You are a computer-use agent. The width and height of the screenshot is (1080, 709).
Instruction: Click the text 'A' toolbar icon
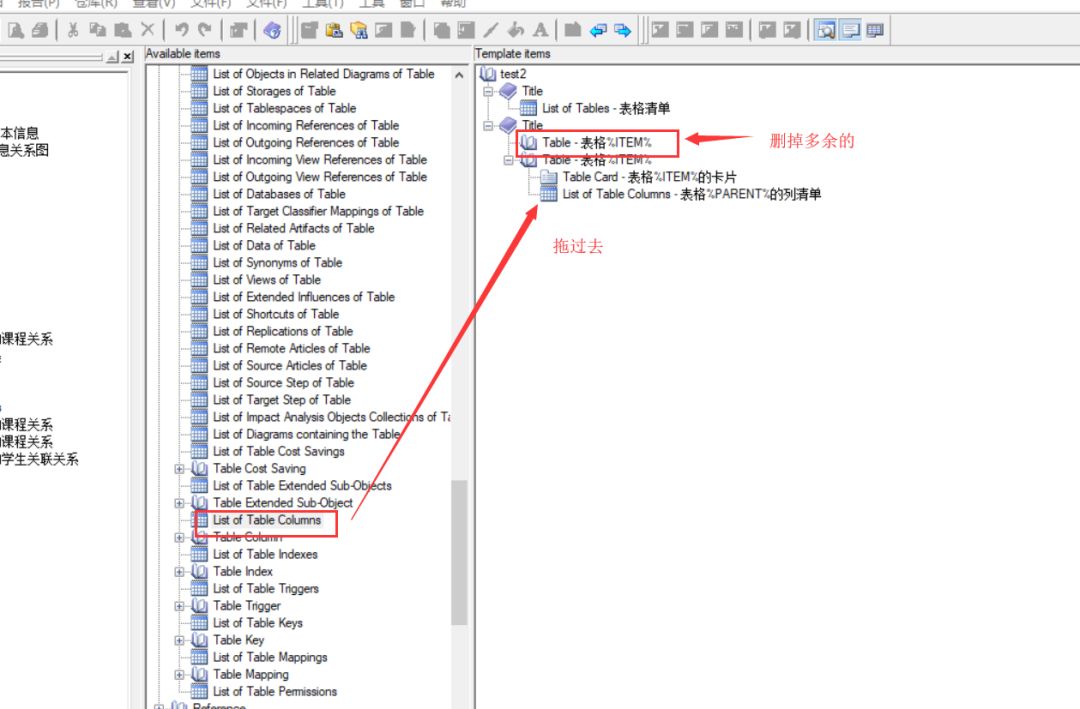tap(541, 30)
